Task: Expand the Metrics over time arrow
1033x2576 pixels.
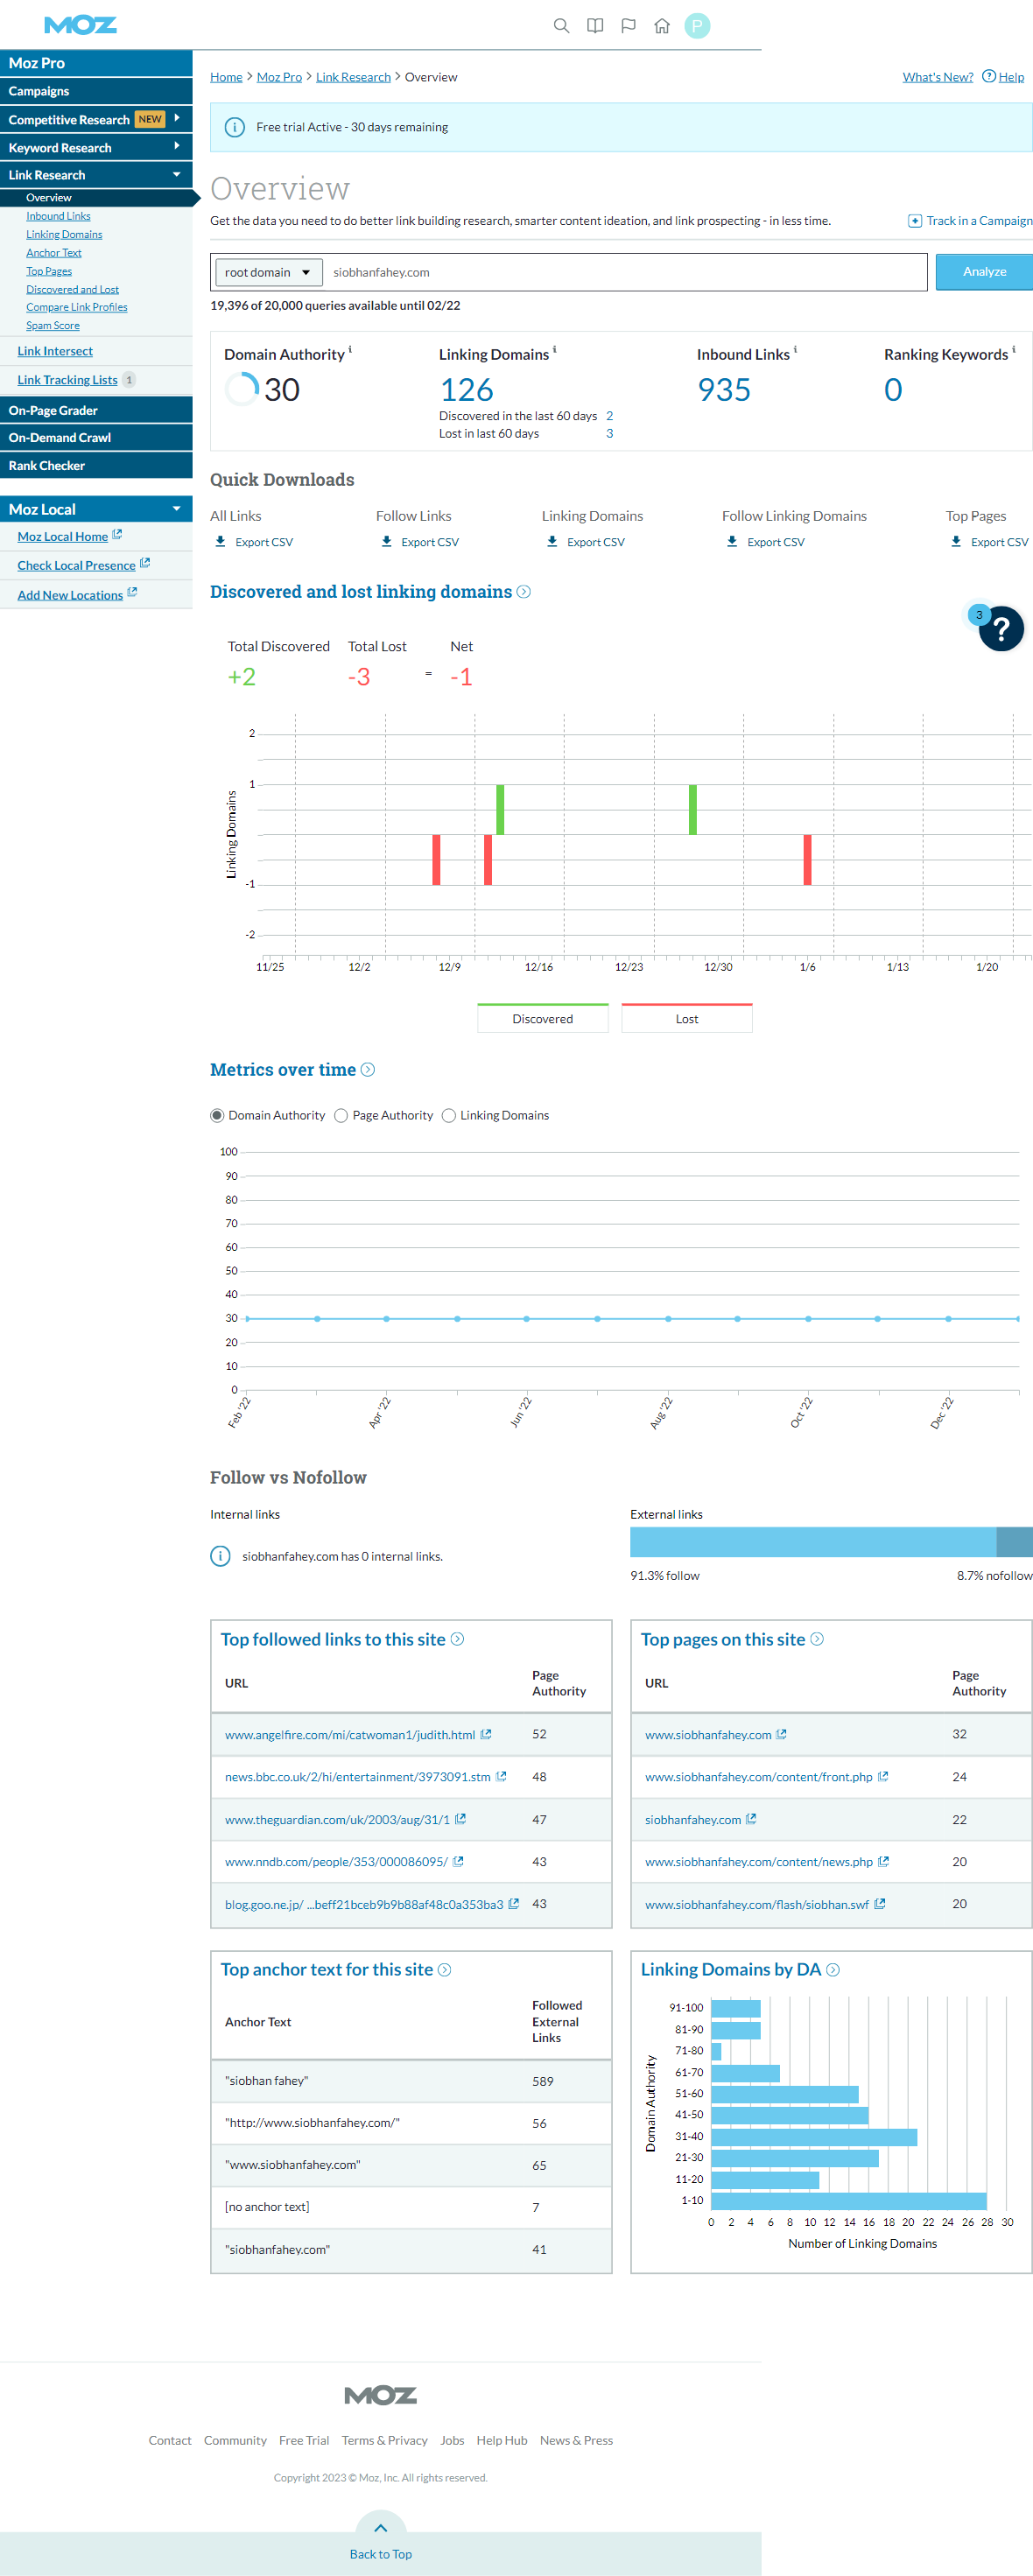Action: (368, 1070)
